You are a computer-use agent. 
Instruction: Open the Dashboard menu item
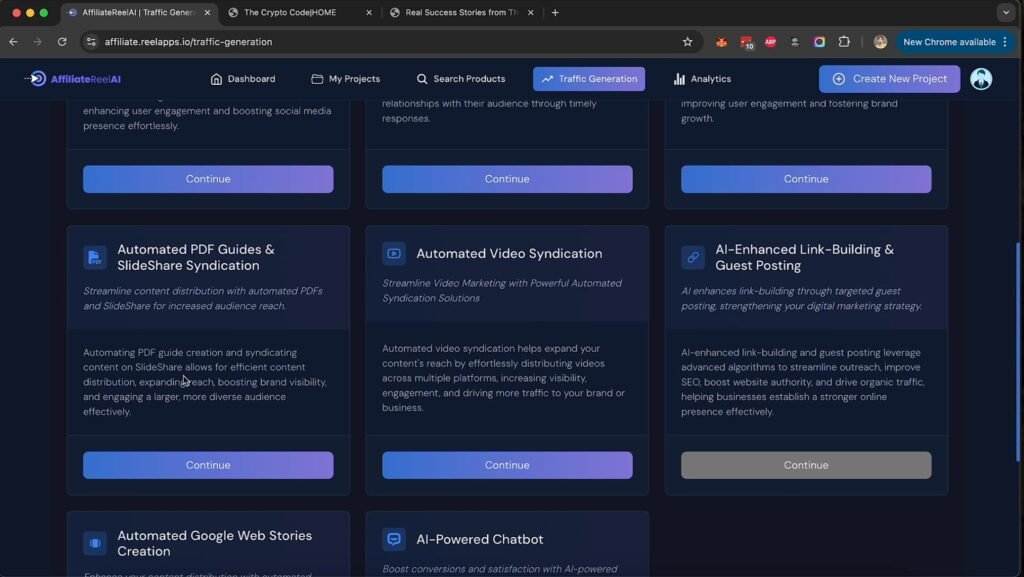[242, 79]
